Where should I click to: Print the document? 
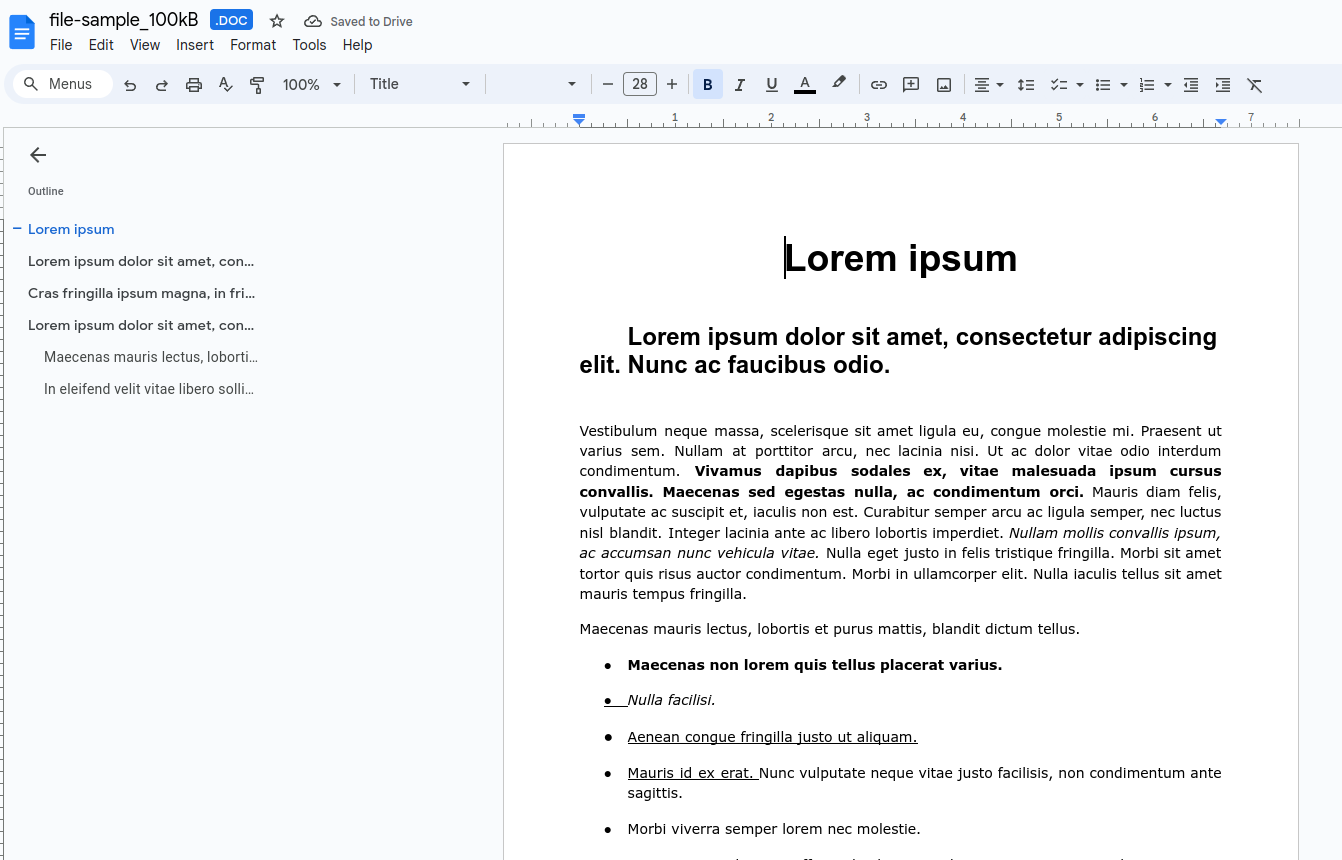pos(194,85)
